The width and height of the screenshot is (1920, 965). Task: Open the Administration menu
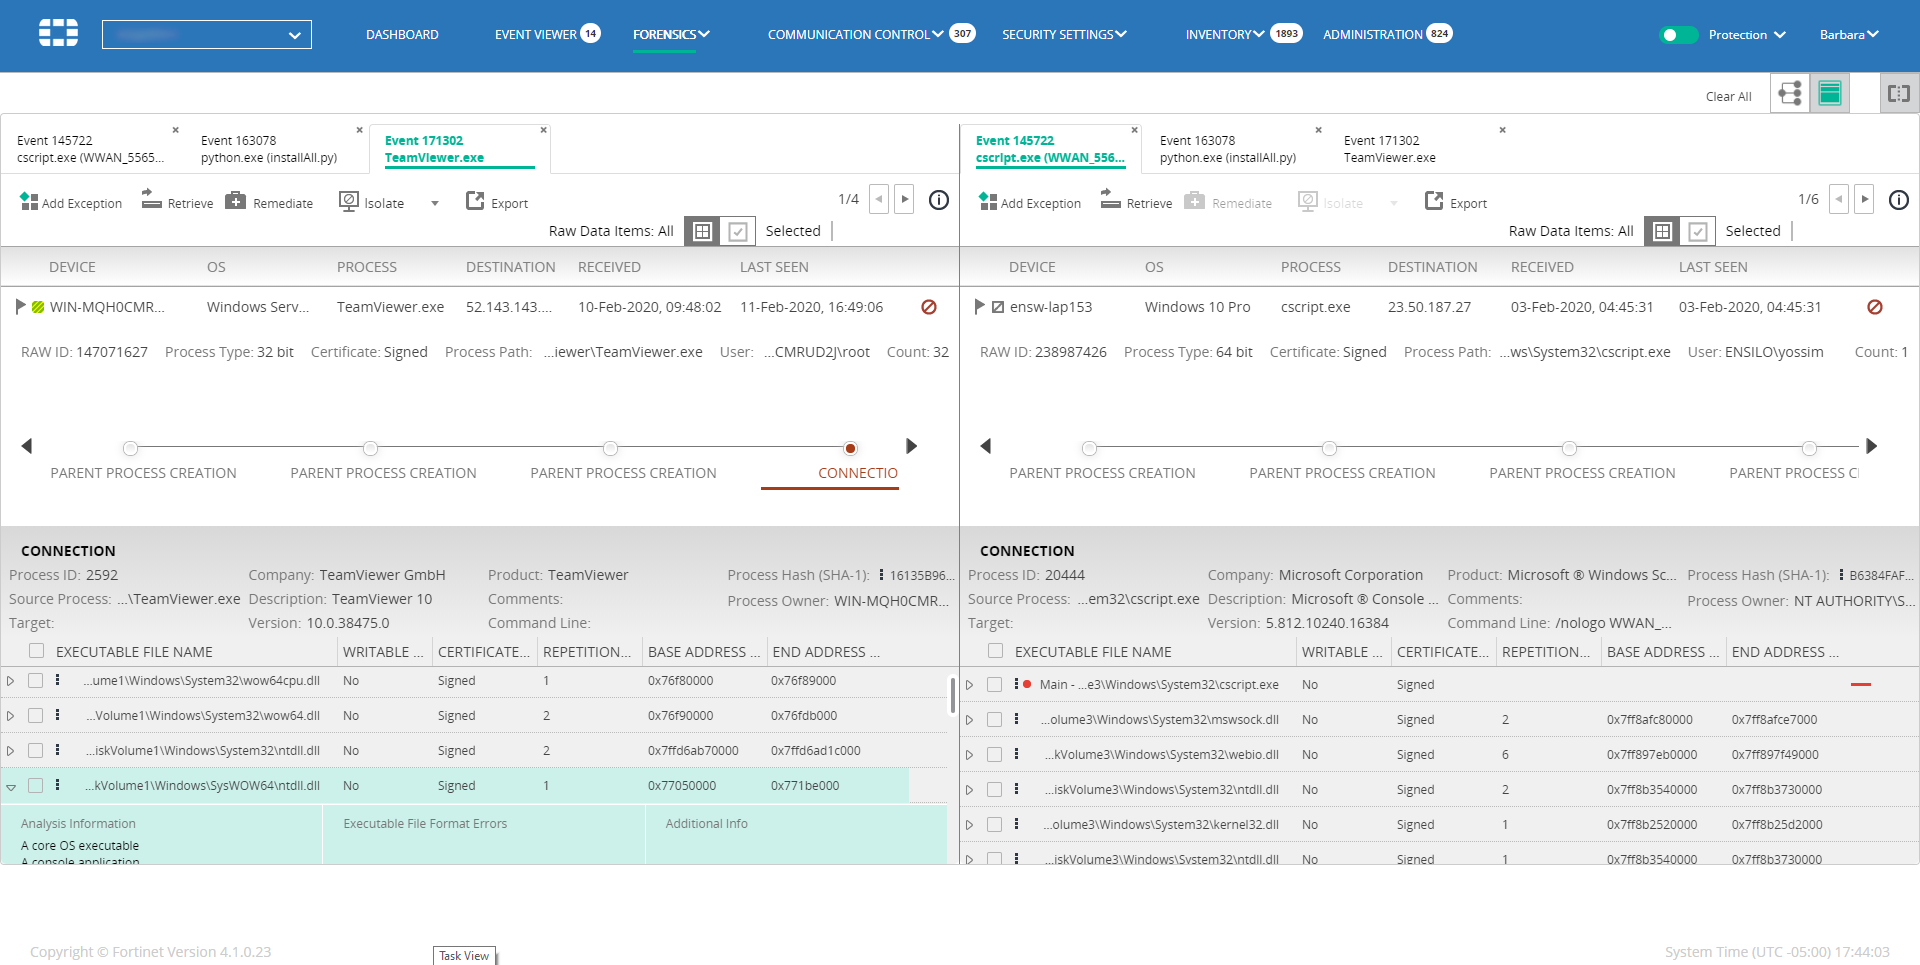(x=1372, y=34)
